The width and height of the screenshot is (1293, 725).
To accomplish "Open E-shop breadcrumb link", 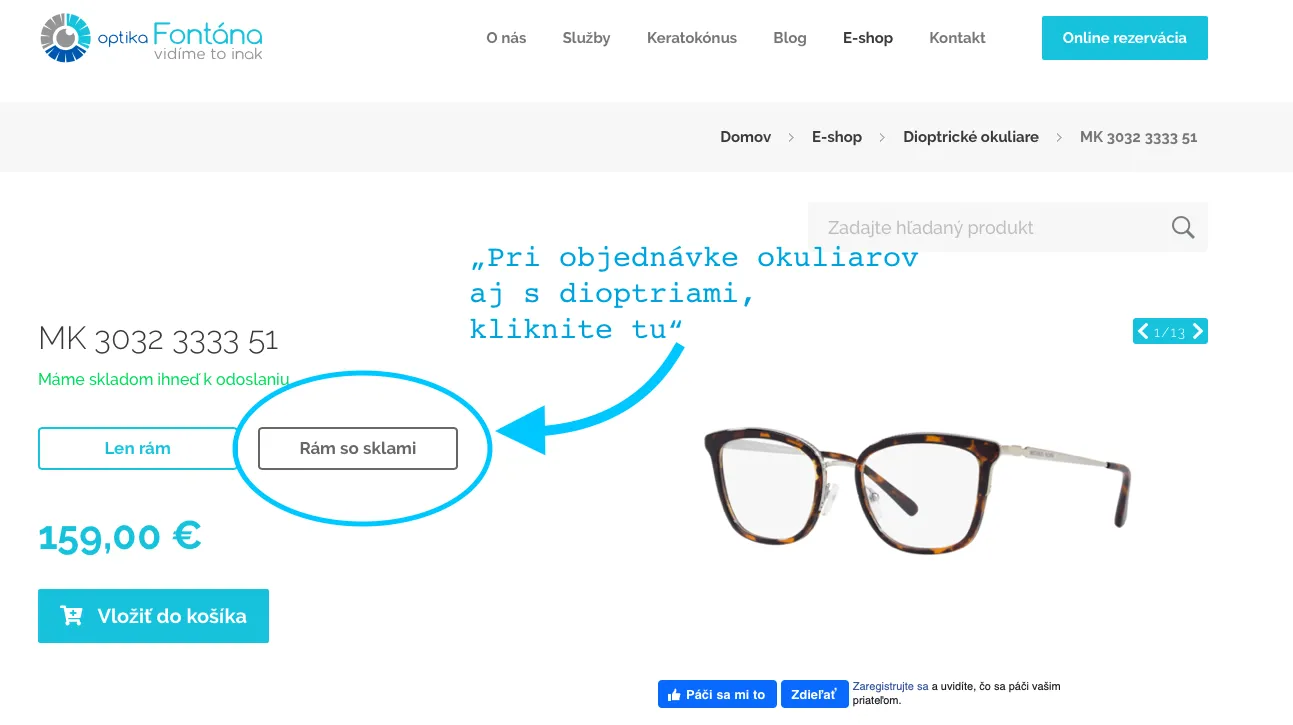I will tap(837, 137).
